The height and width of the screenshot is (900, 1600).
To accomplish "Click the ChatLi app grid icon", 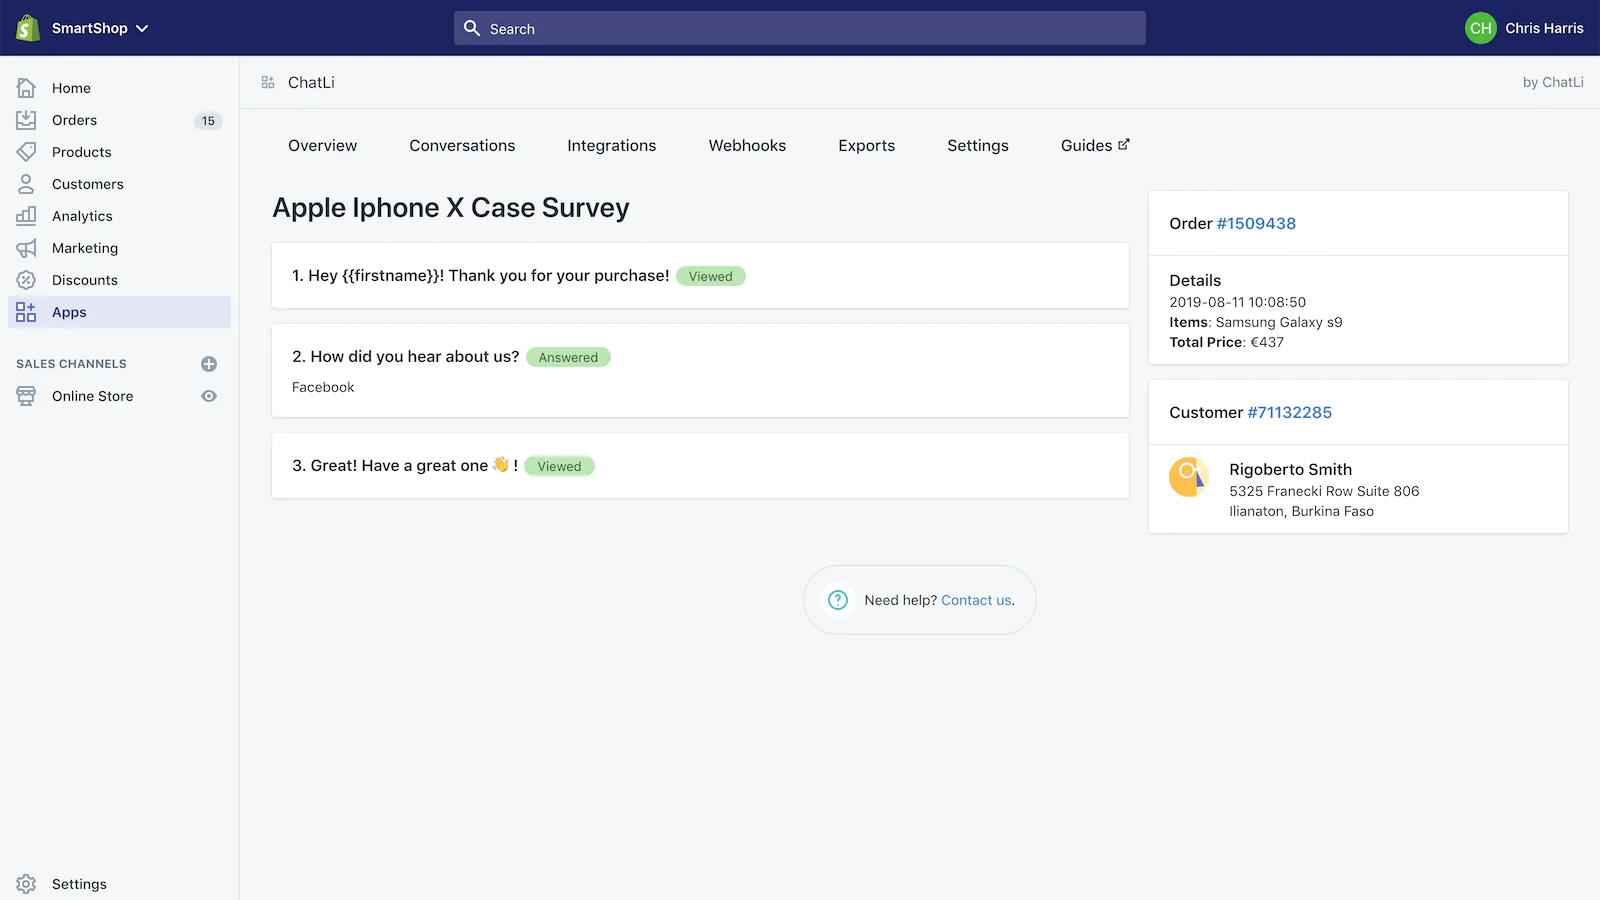I will coord(268,82).
